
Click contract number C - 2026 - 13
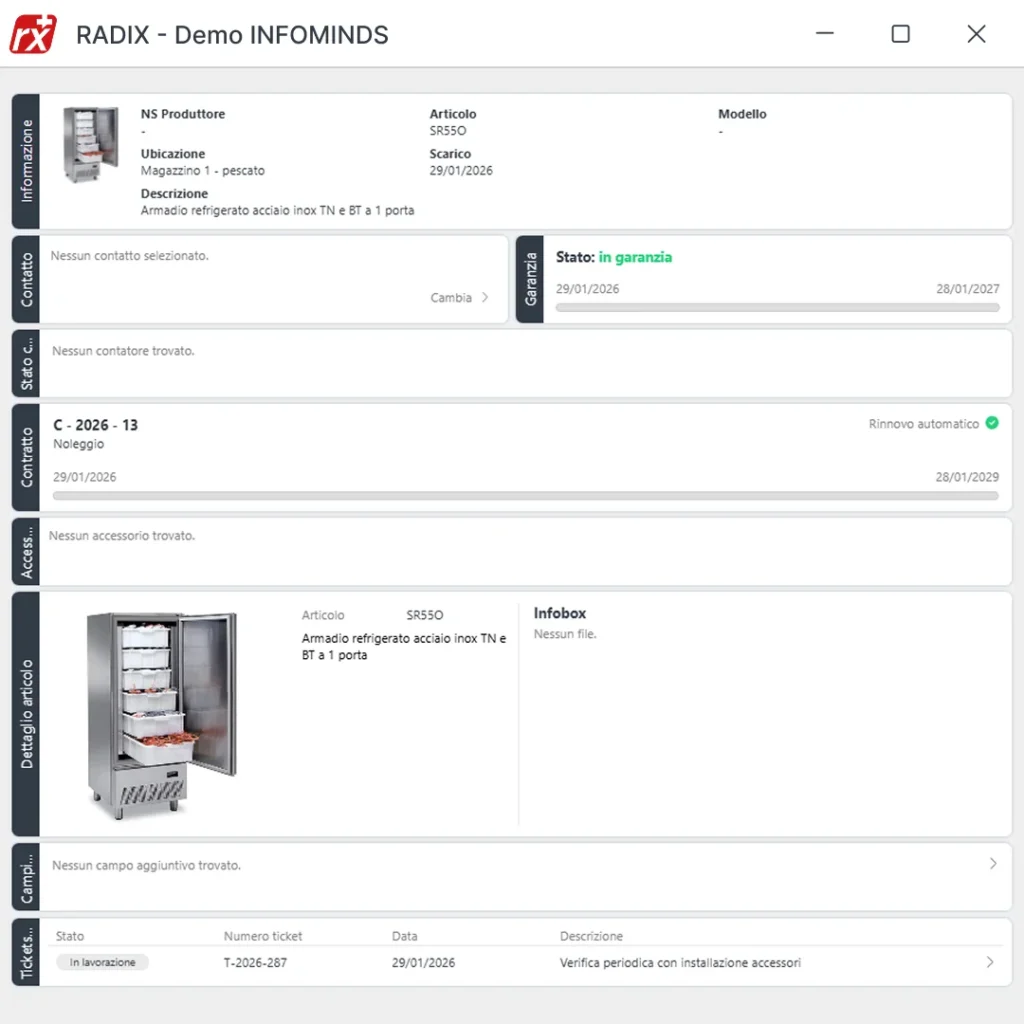pos(96,425)
